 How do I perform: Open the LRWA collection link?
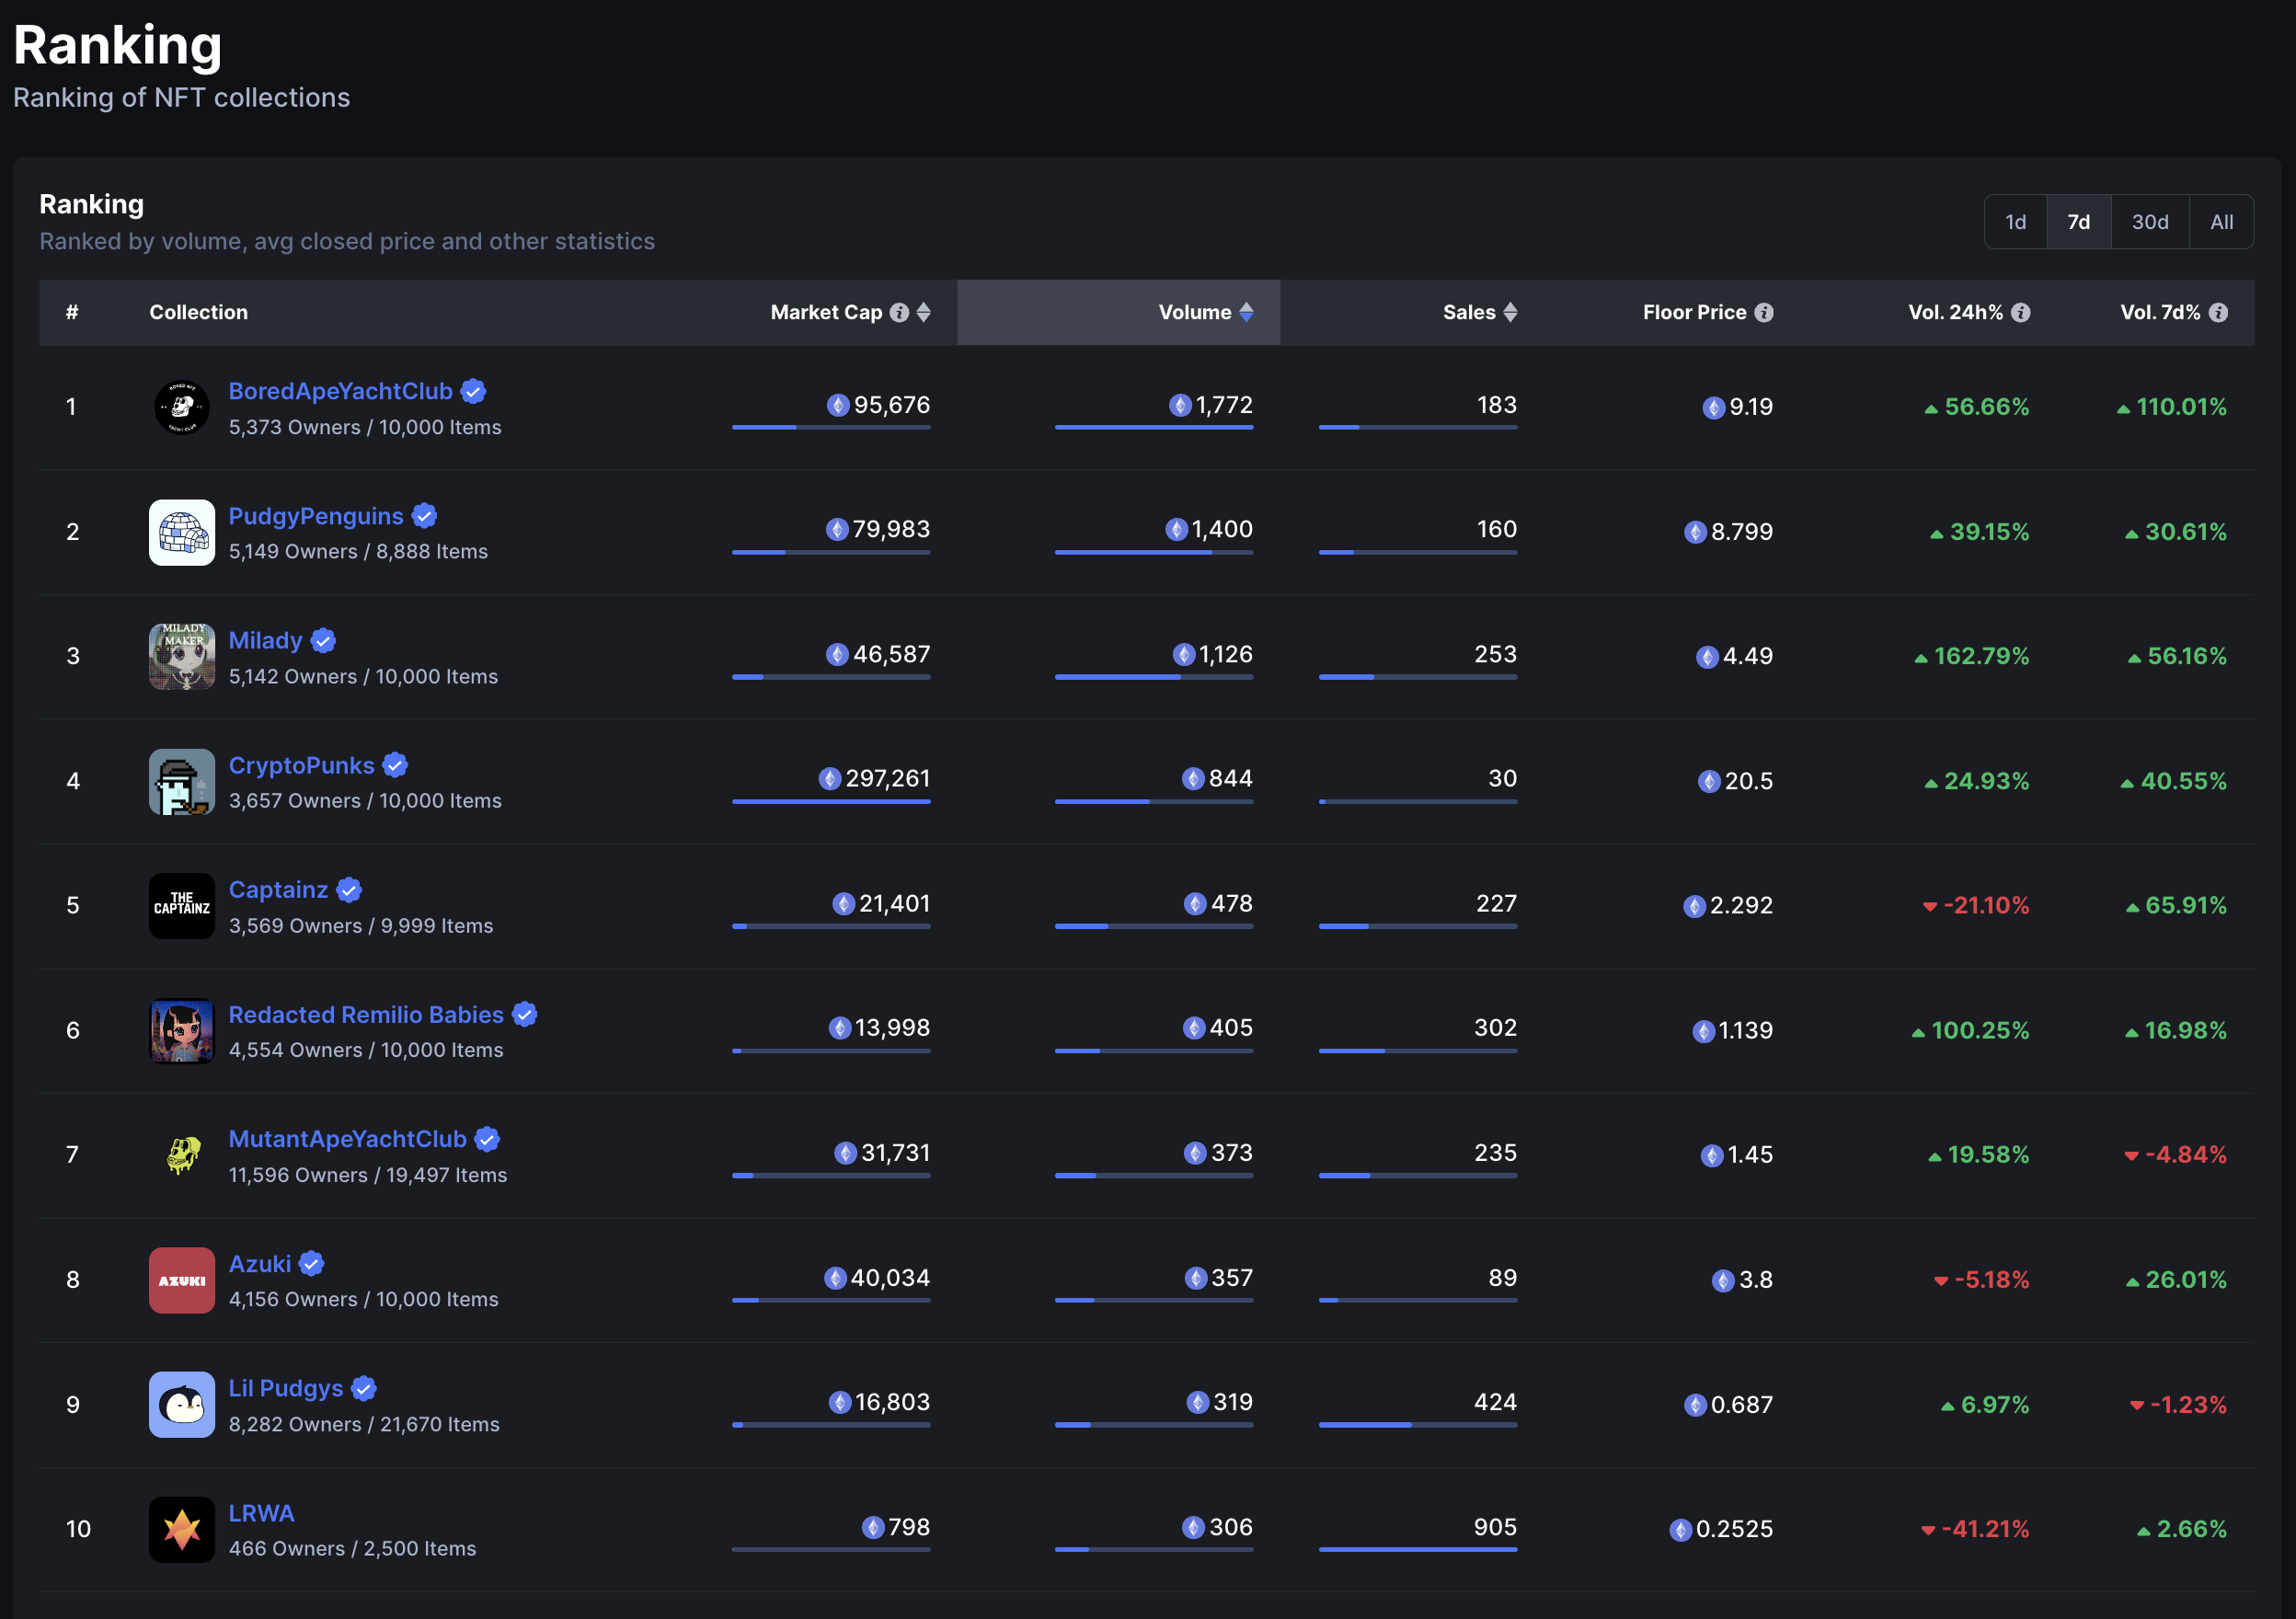[x=261, y=1514]
